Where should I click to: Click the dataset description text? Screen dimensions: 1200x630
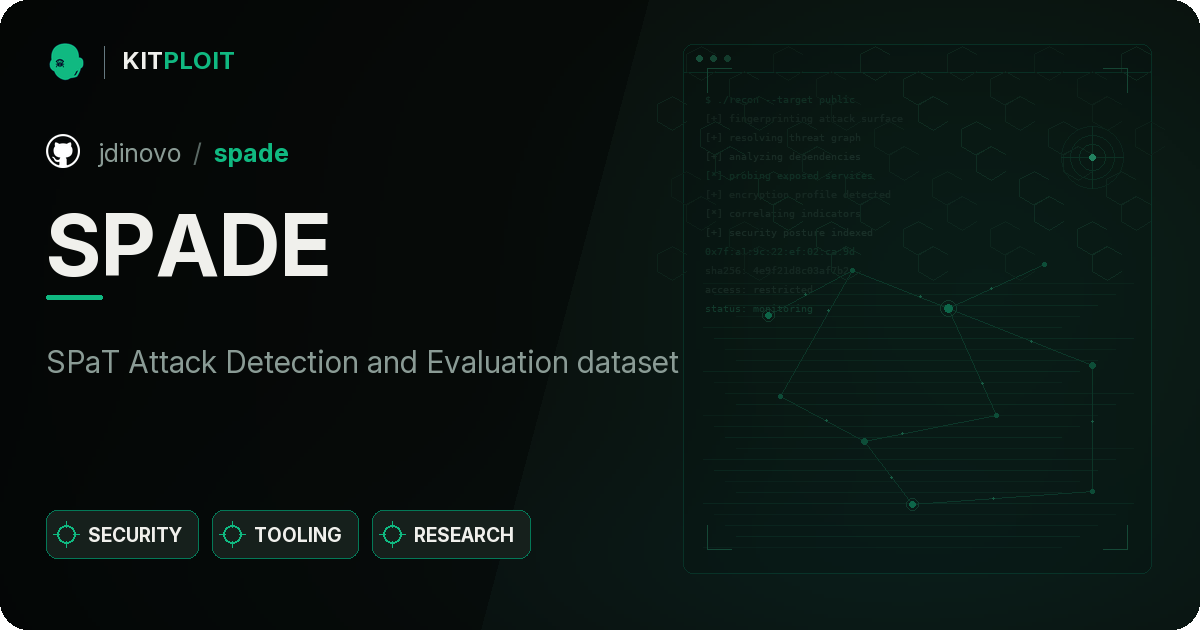(x=363, y=362)
